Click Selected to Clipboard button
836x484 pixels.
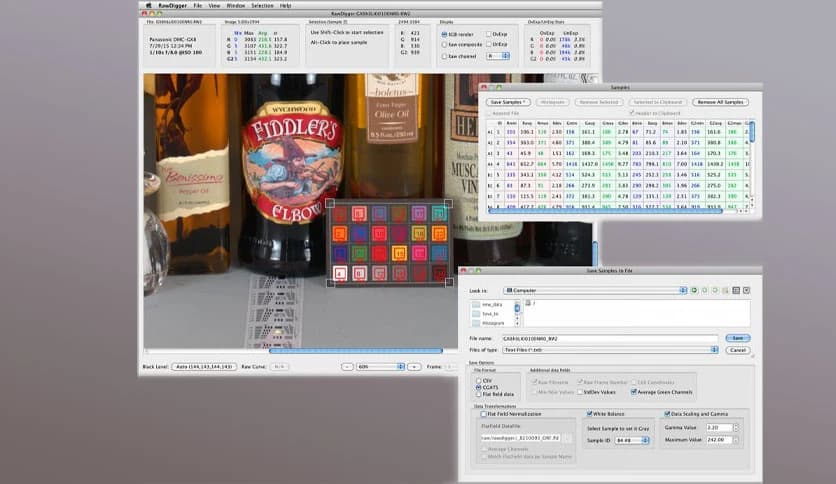pos(657,102)
